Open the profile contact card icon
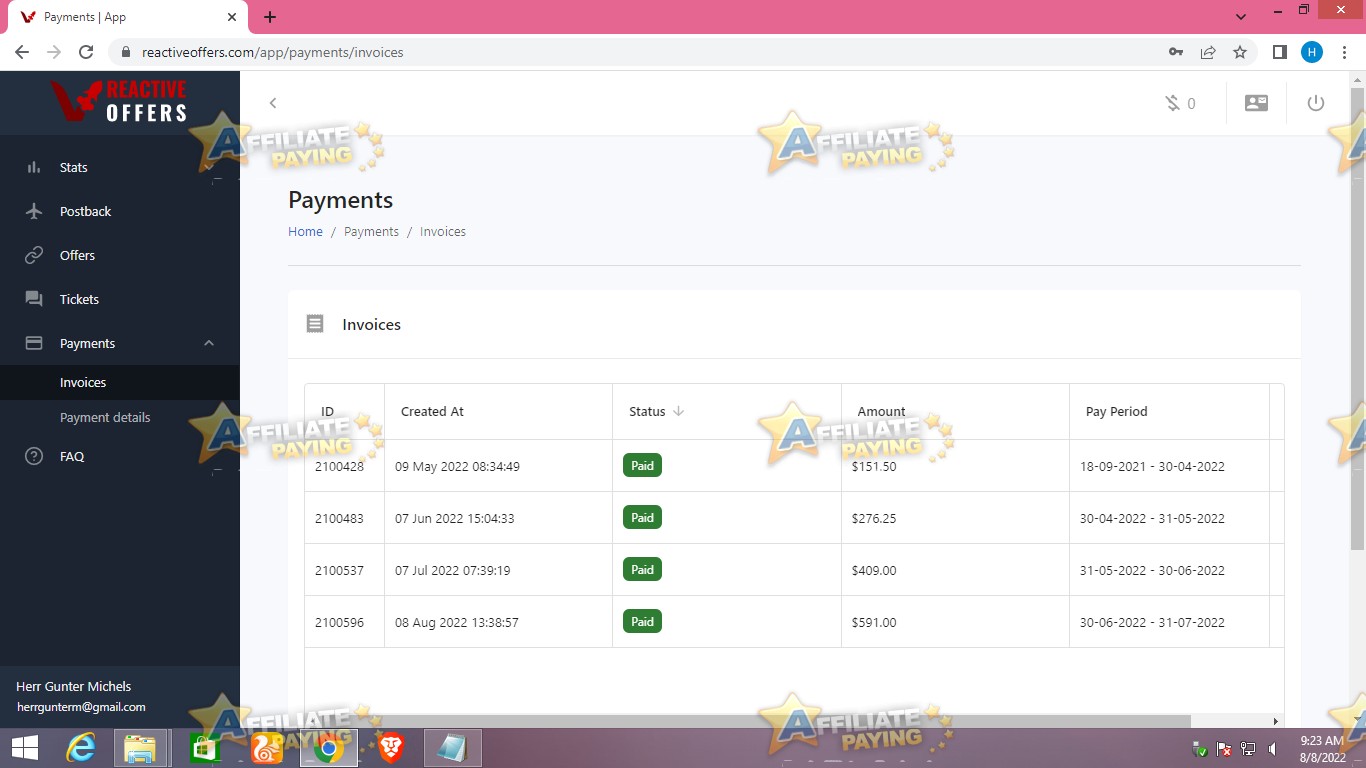Image resolution: width=1366 pixels, height=768 pixels. [x=1256, y=103]
